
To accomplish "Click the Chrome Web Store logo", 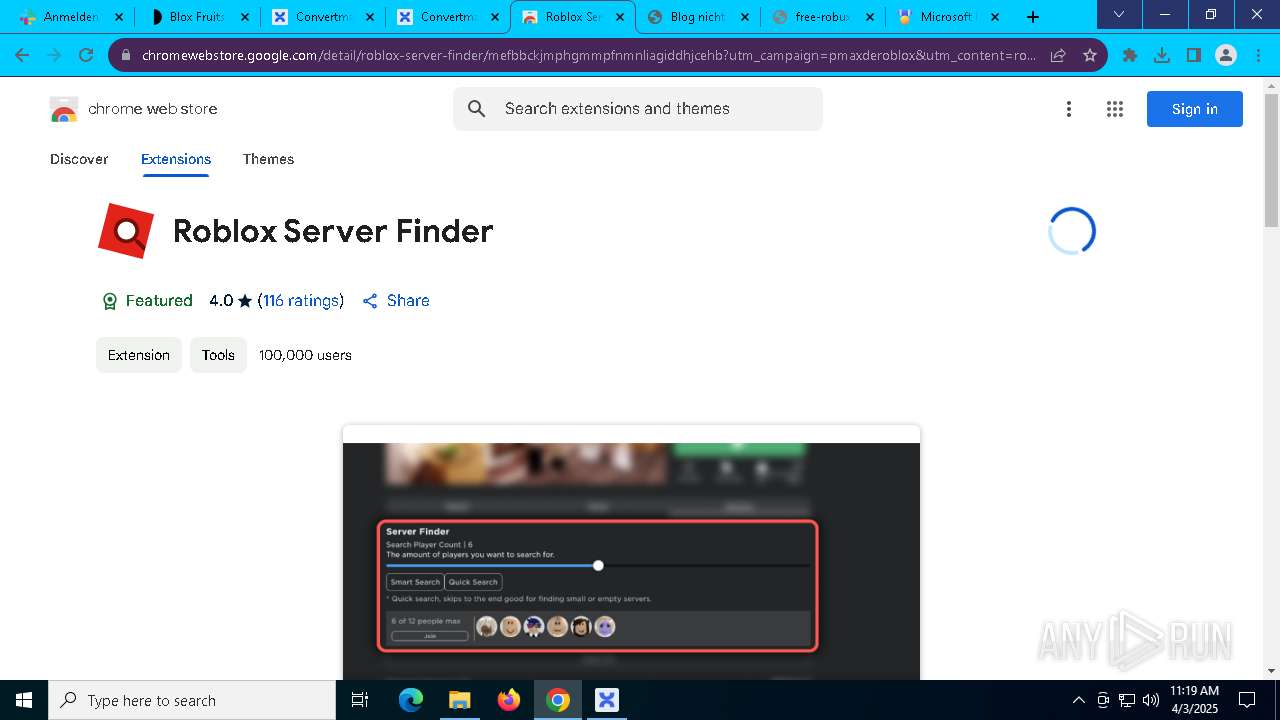I will 134,109.
